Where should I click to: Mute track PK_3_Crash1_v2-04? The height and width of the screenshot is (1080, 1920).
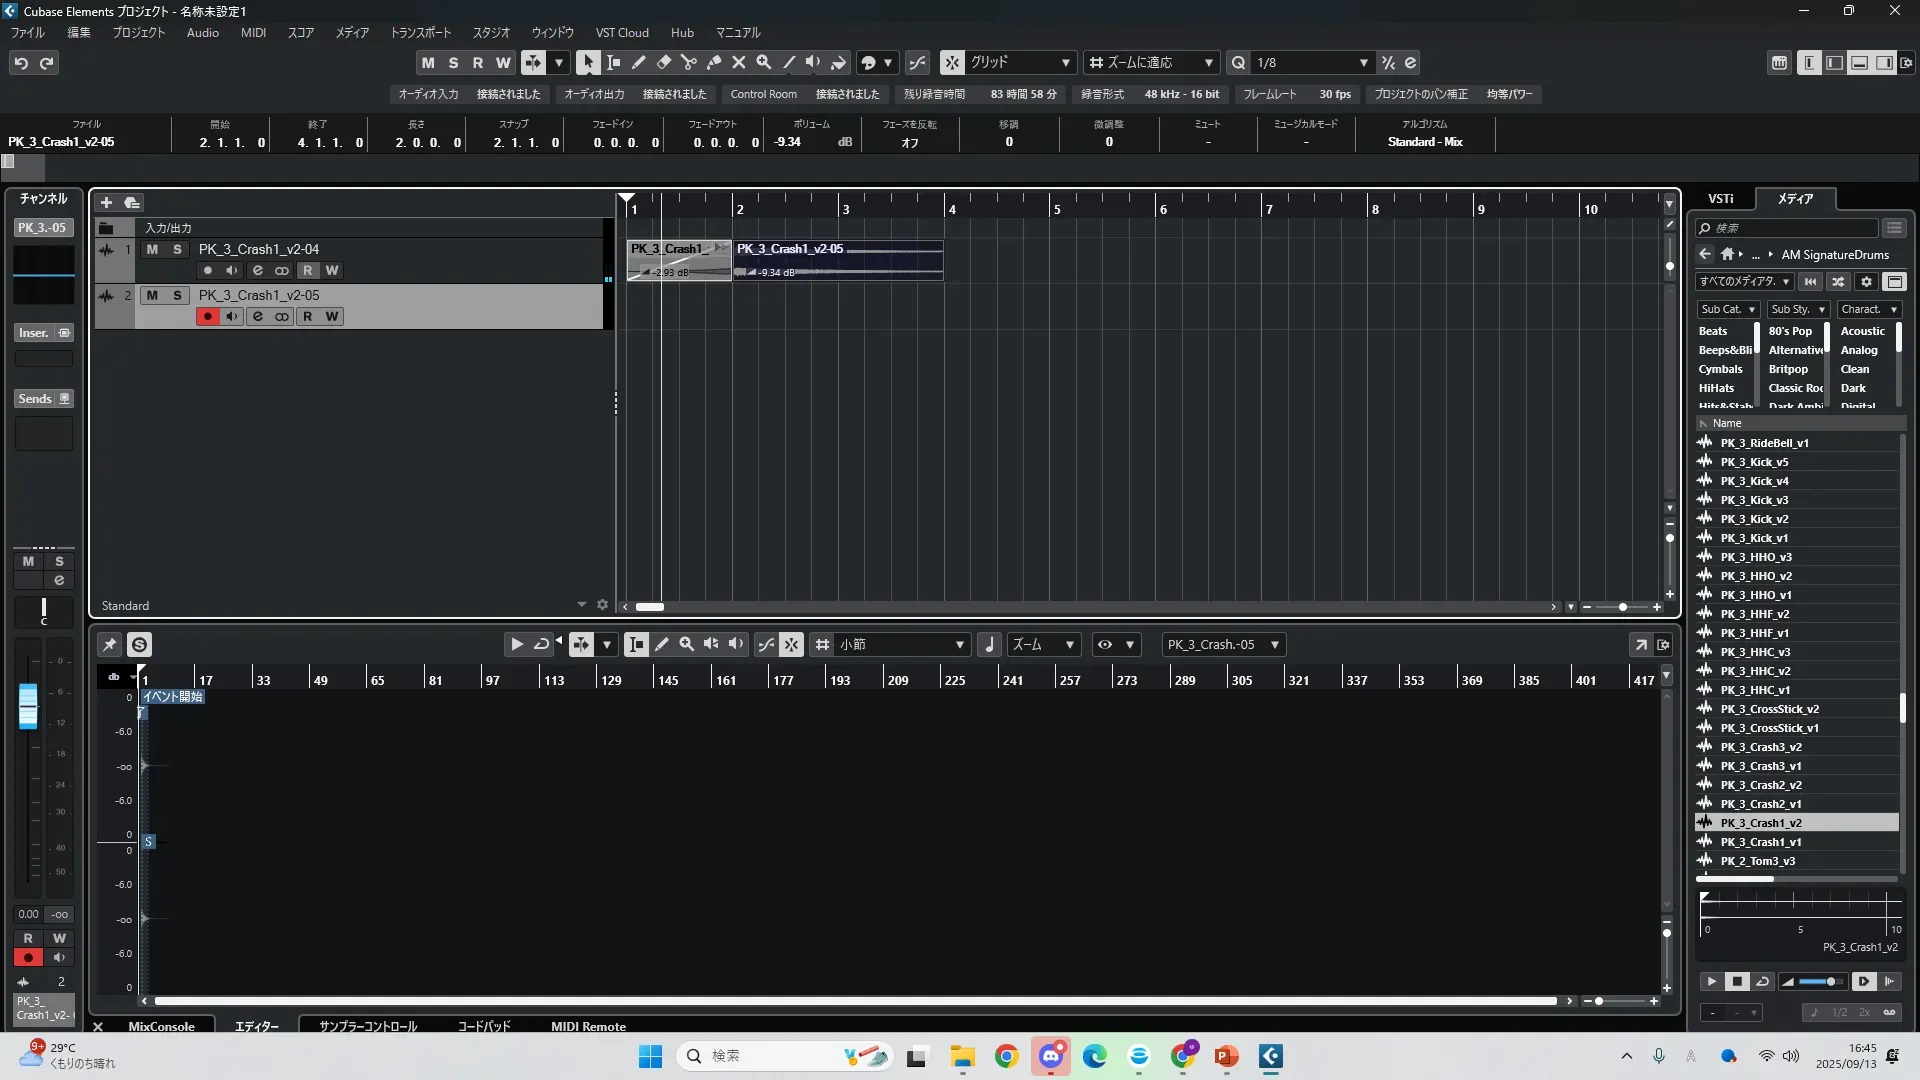point(152,249)
